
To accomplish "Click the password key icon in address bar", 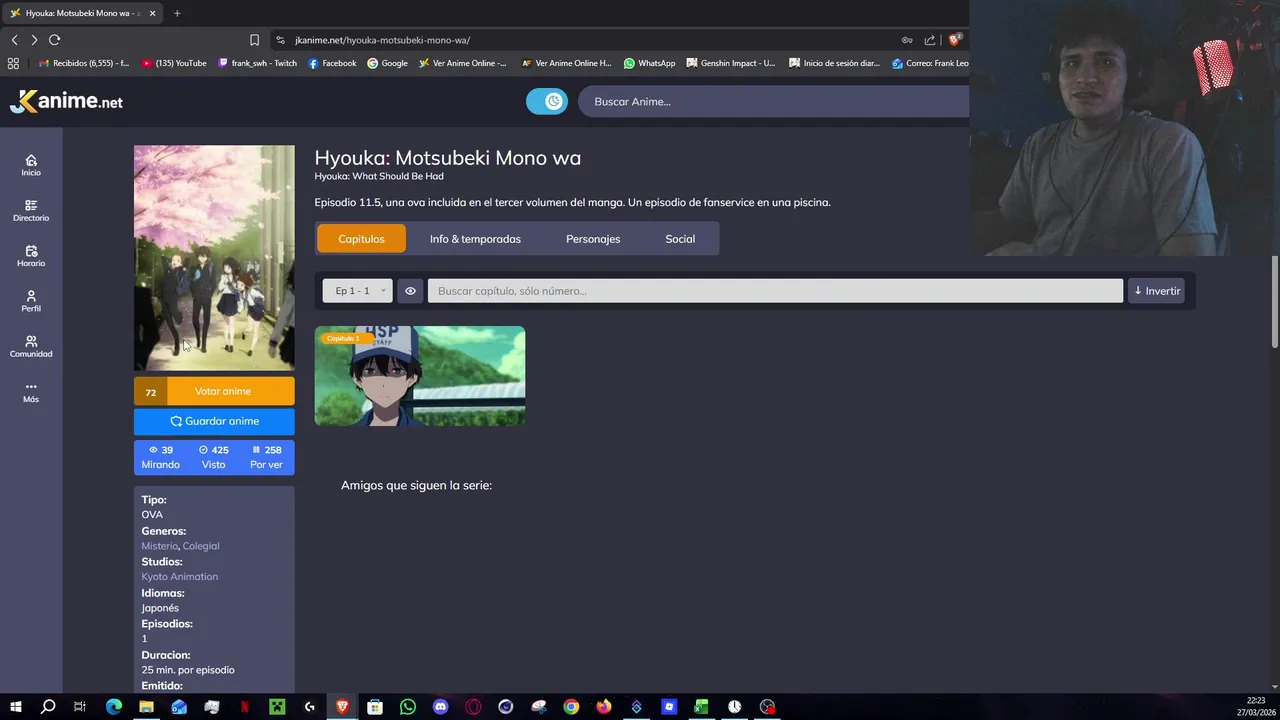I will [x=907, y=40].
